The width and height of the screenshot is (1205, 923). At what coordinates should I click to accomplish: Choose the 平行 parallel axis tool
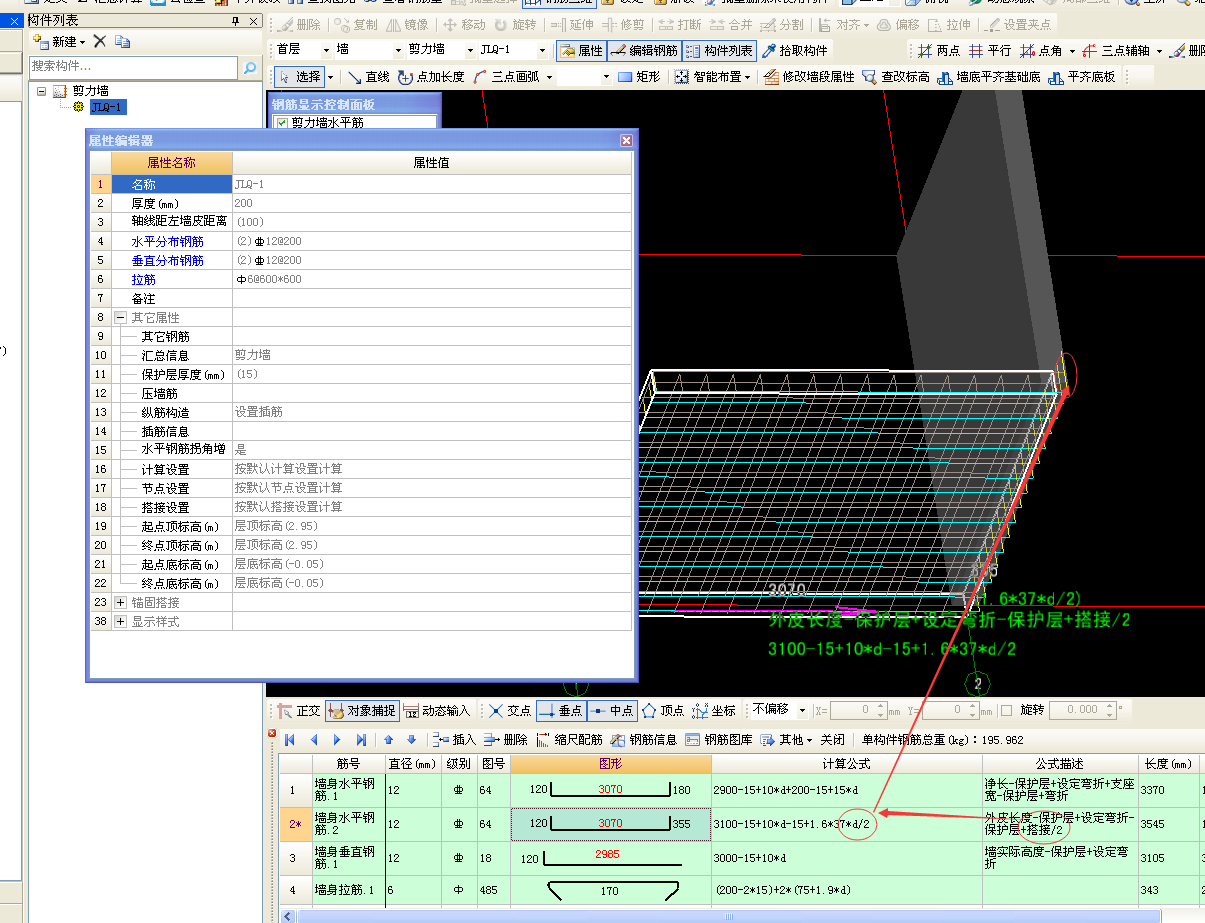(990, 50)
